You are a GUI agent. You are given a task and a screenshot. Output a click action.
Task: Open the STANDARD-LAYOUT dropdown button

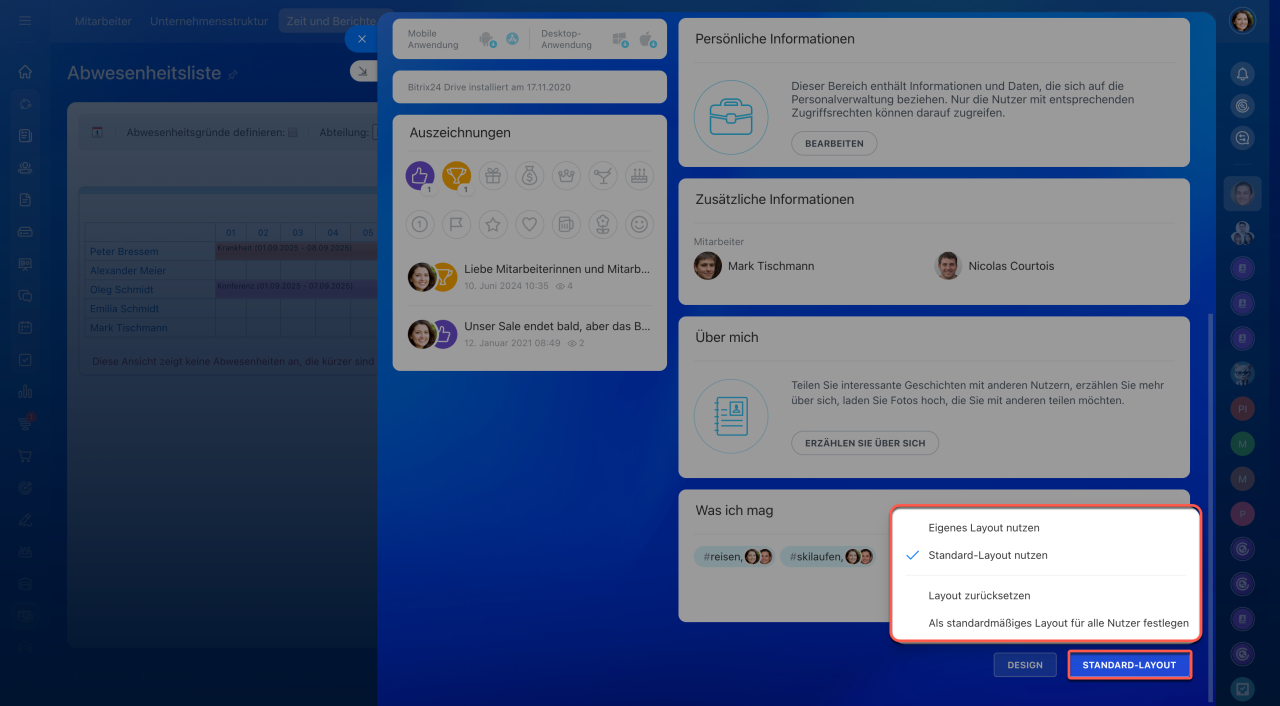[x=1129, y=665]
